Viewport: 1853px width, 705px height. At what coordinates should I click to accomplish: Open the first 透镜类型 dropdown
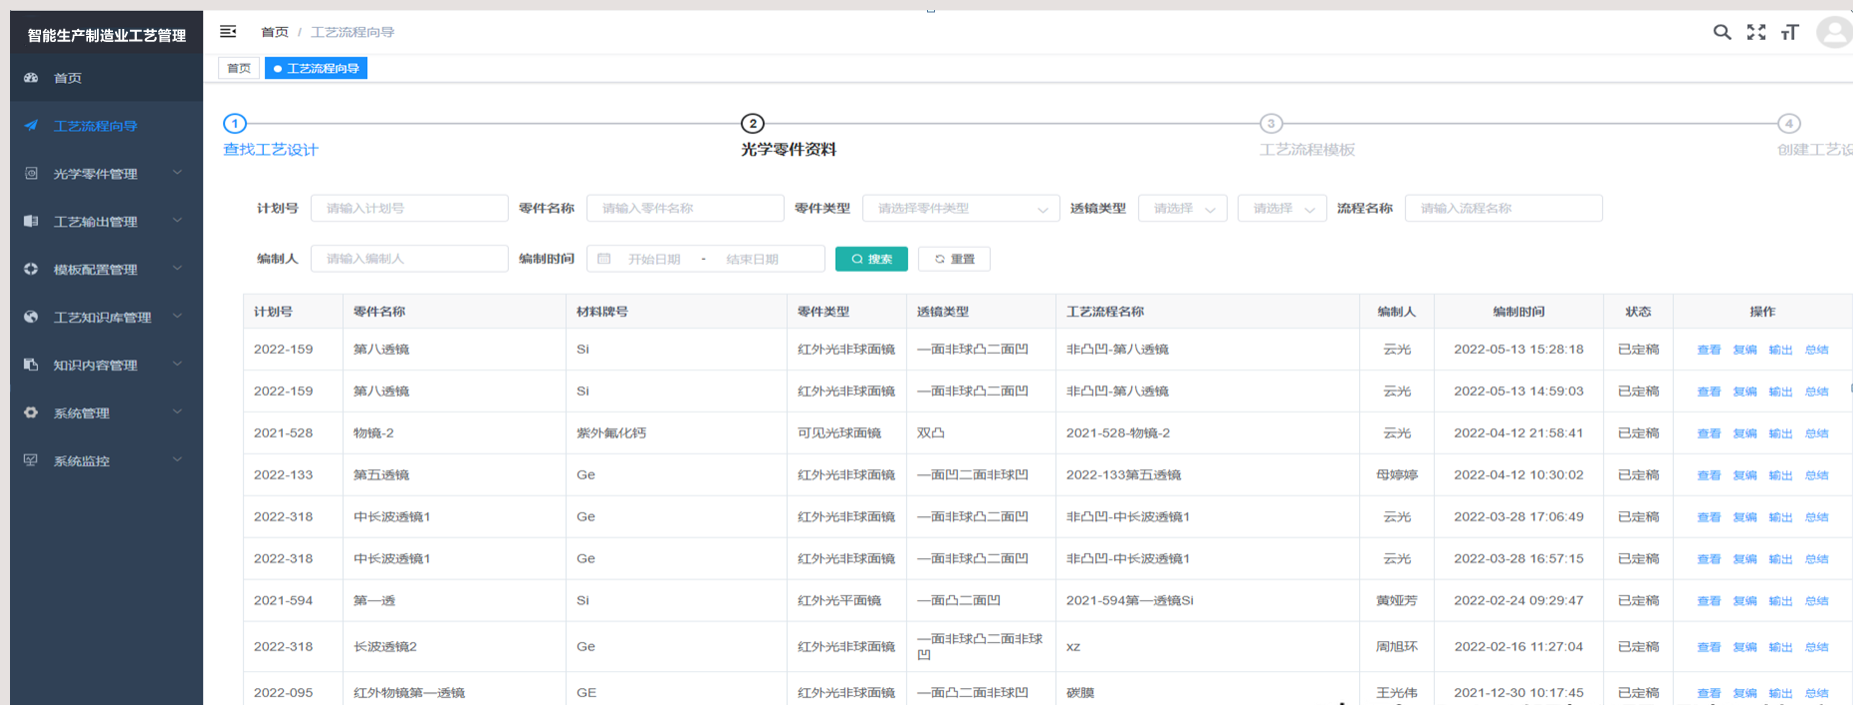[1182, 208]
